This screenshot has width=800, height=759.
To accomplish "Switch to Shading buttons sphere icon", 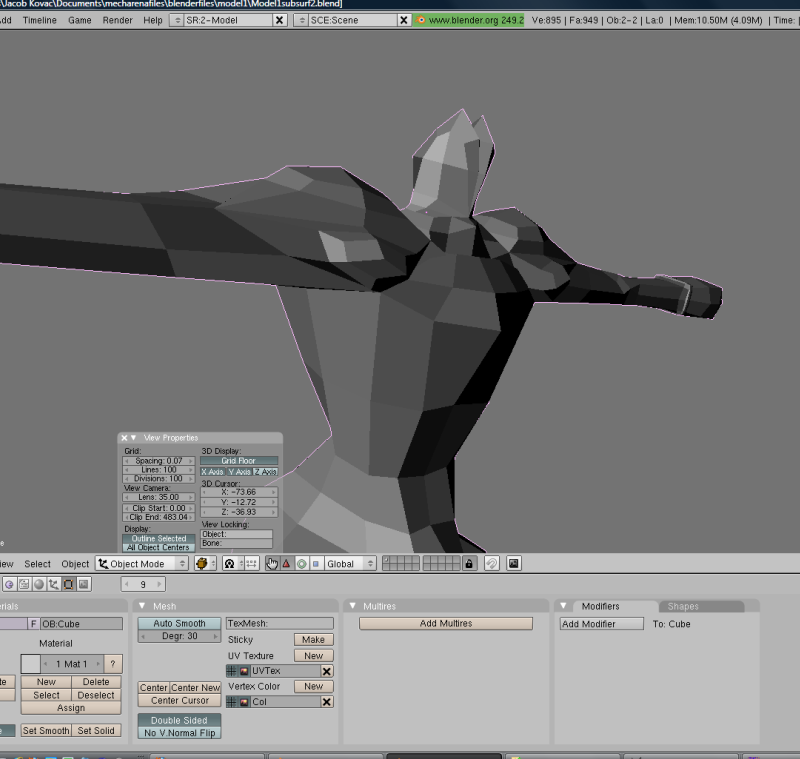I will pyautogui.click(x=39, y=585).
